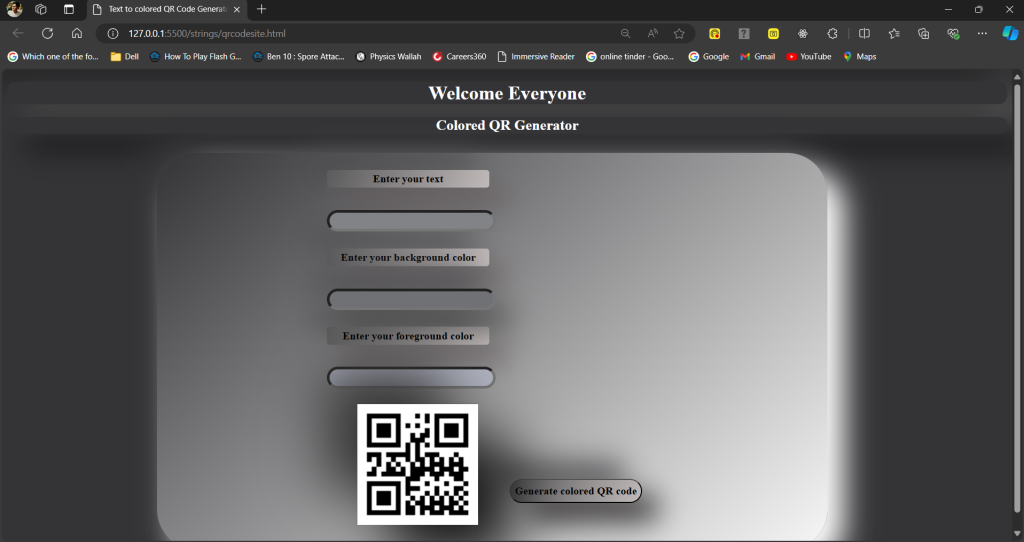Click Generate colored QR code button
Image resolution: width=1024 pixels, height=542 pixels.
point(575,491)
